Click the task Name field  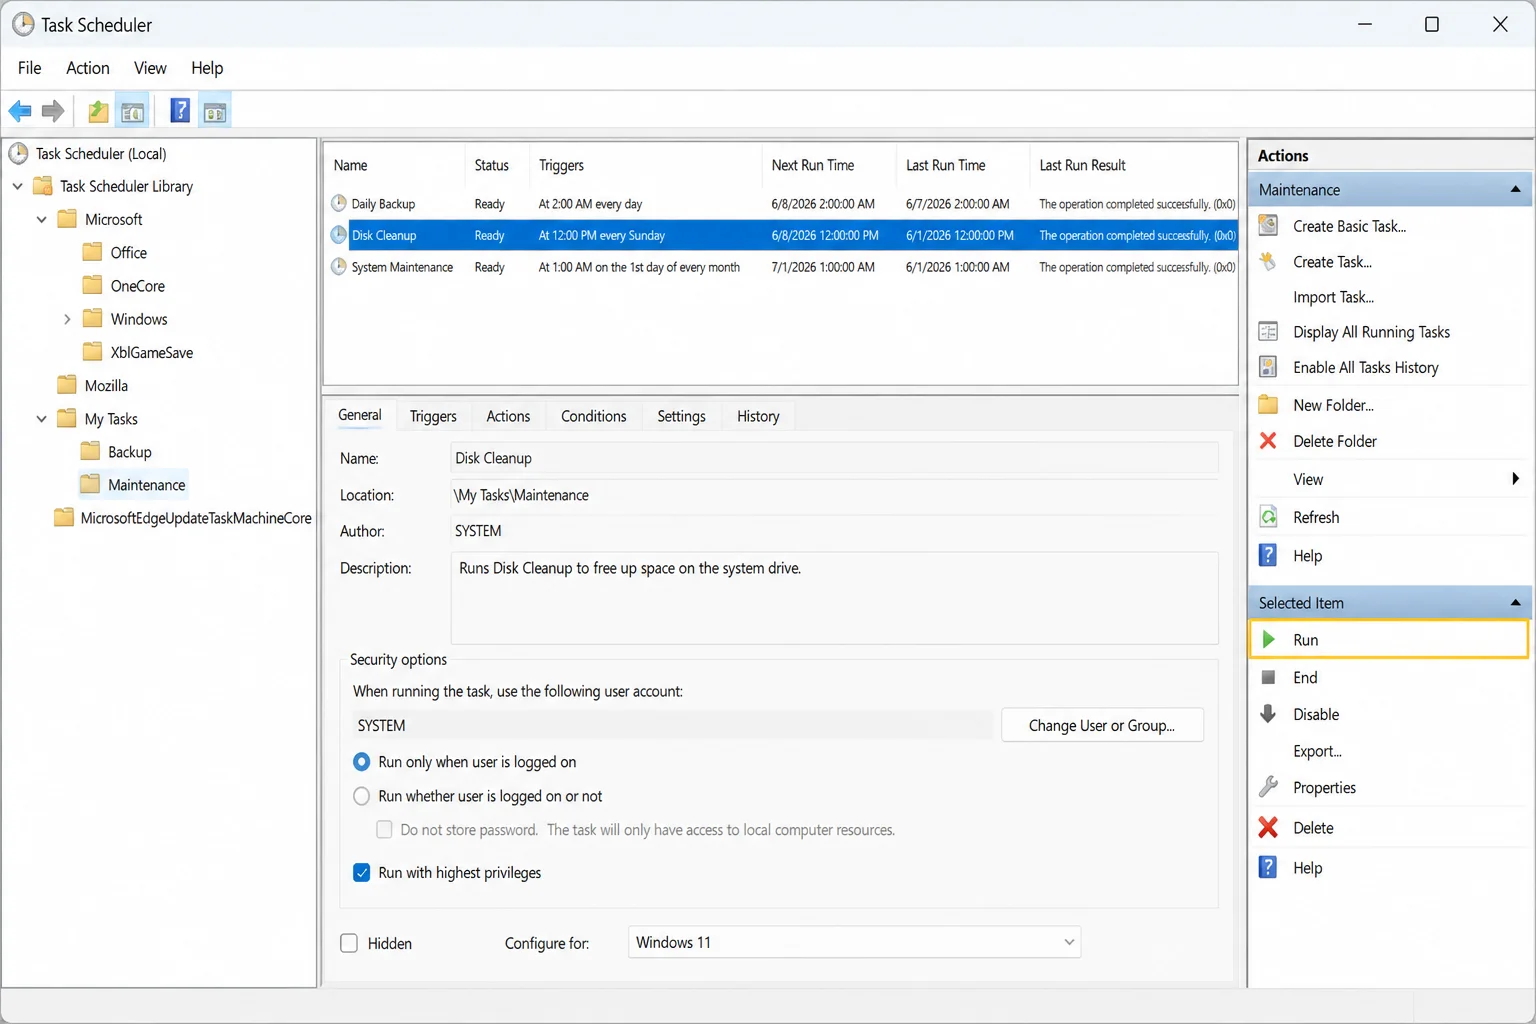click(834, 458)
